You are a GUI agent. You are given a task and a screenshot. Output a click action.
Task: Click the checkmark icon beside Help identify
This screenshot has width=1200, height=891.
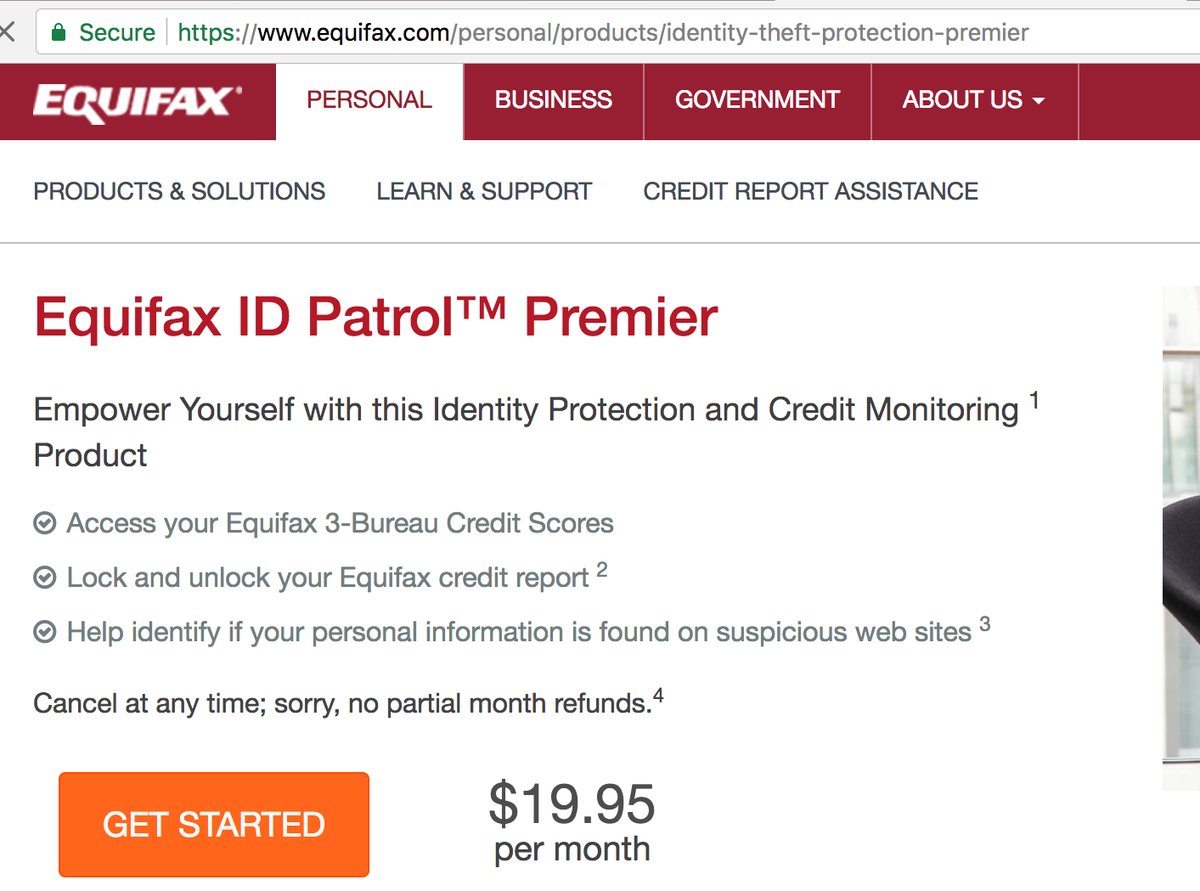(44, 632)
